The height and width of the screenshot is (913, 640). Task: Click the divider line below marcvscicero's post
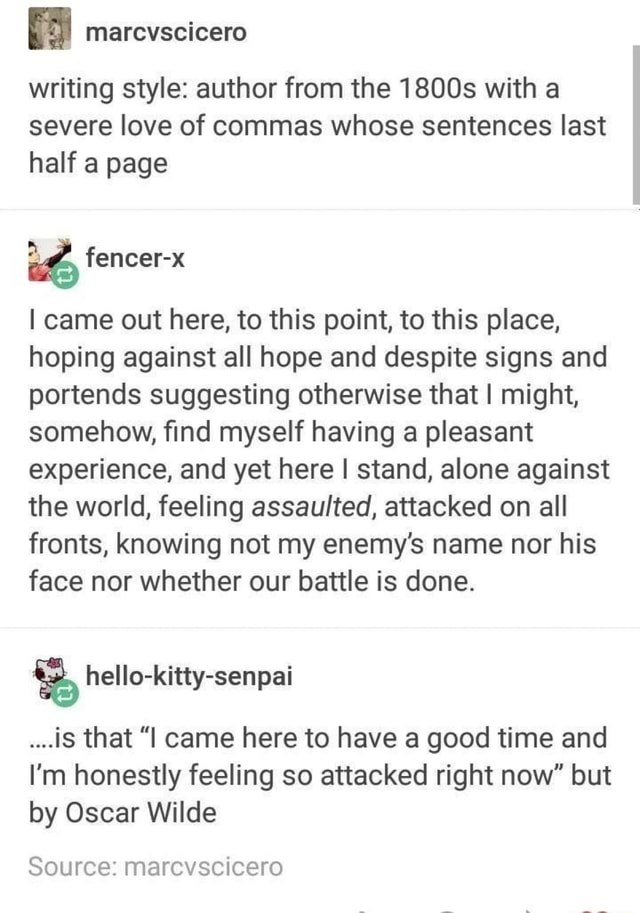click(320, 209)
